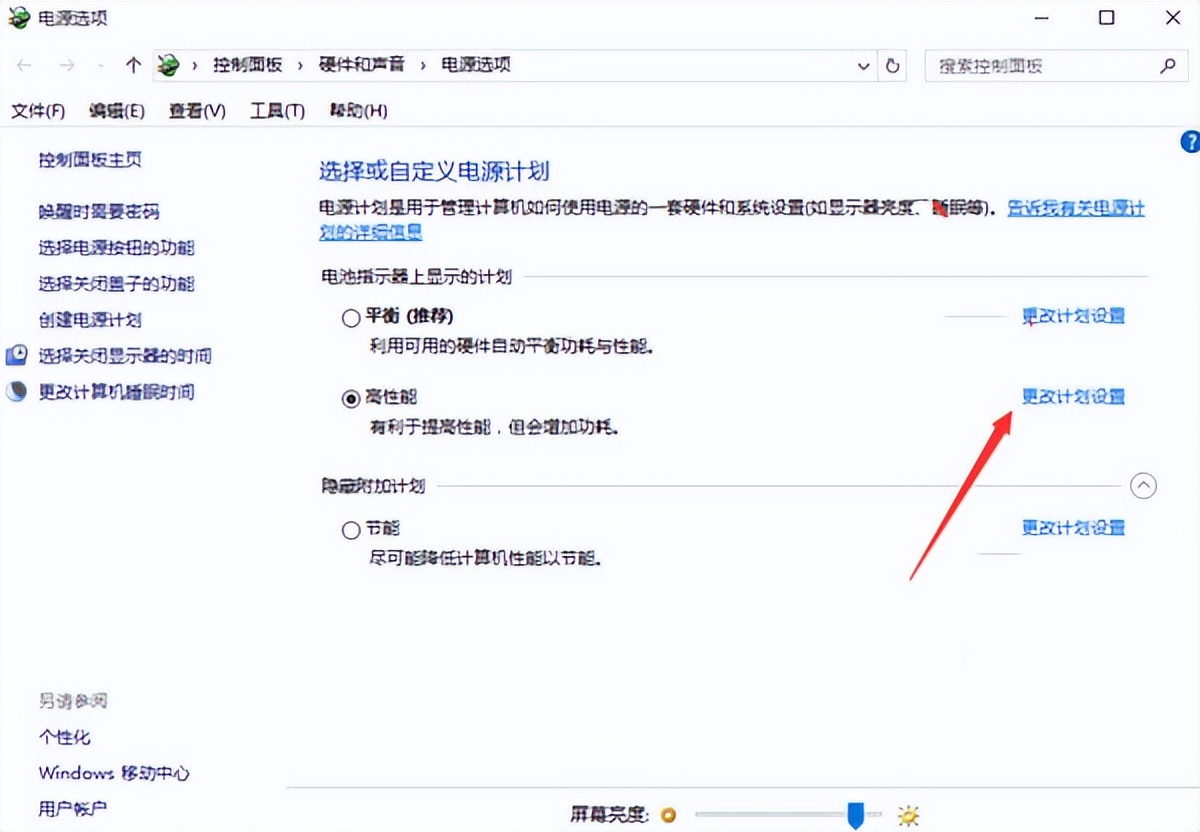
Task: Open the 查看 menu
Action: (196, 111)
